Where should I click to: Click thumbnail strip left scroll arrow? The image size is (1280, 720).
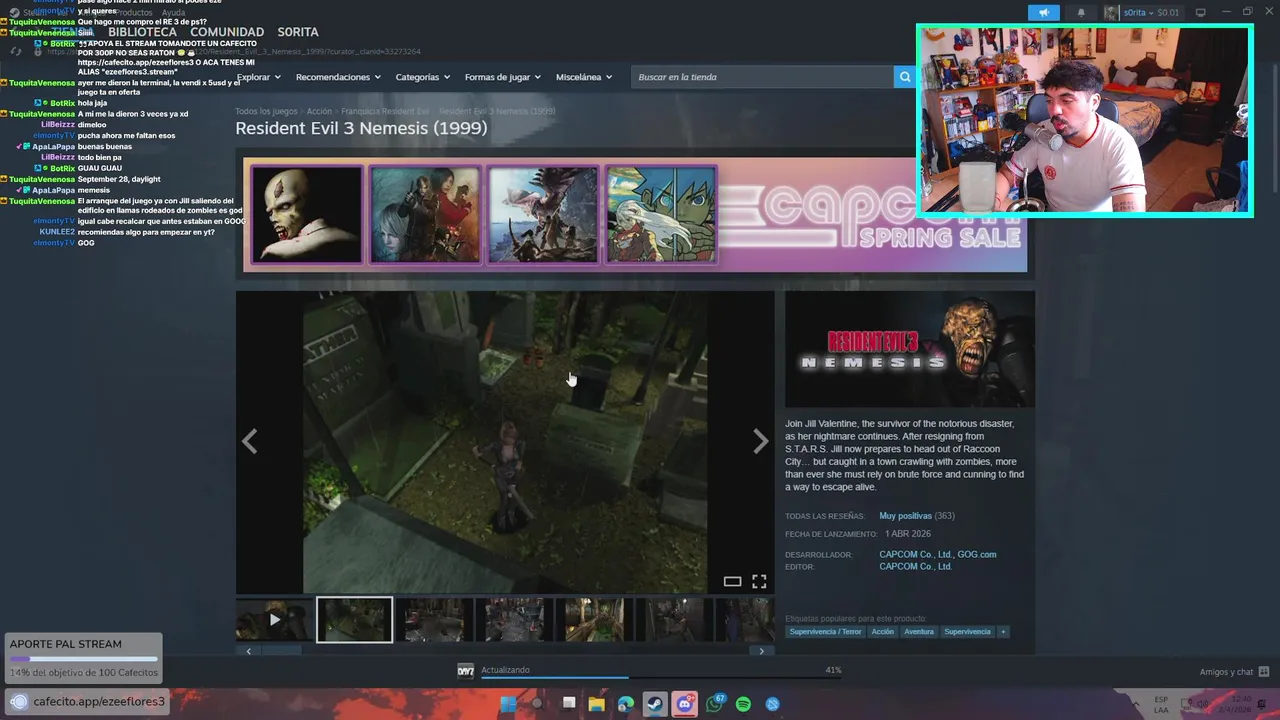(248, 651)
